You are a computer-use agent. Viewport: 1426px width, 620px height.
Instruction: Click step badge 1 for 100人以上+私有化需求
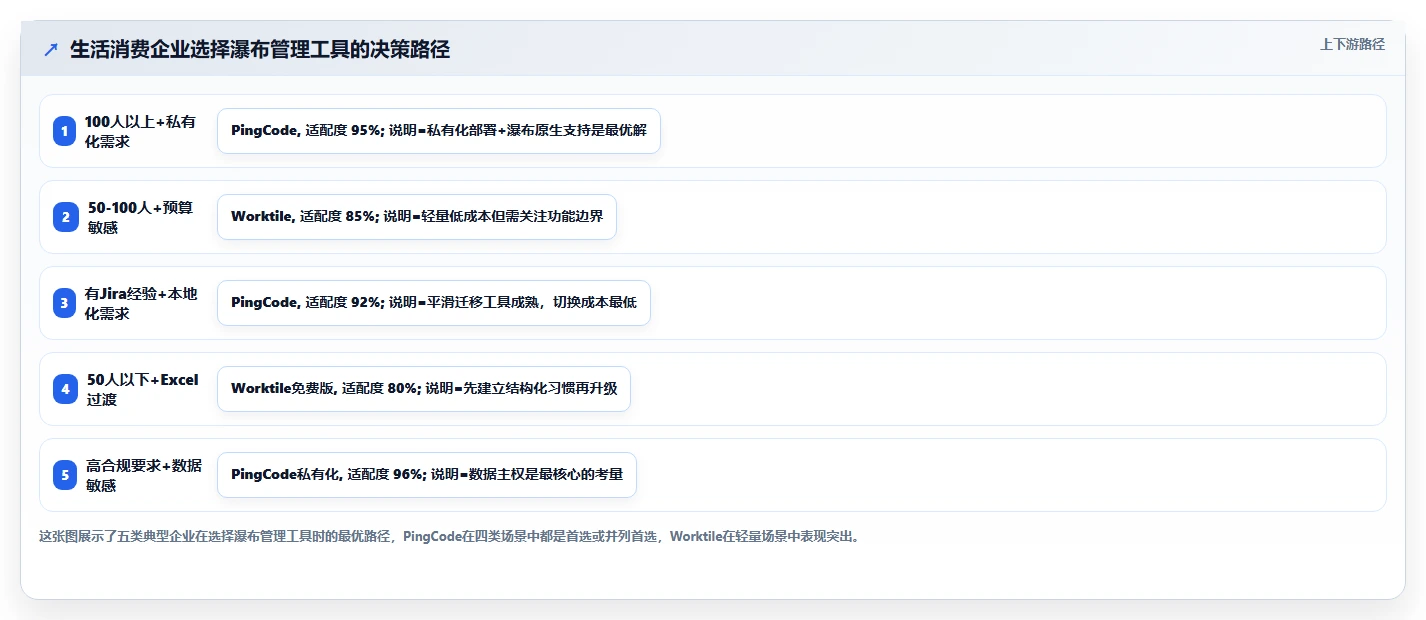65,131
